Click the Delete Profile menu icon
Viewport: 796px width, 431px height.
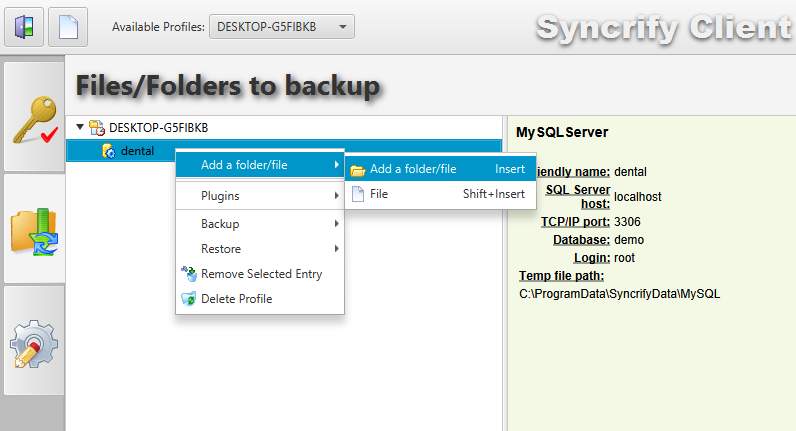(x=188, y=299)
